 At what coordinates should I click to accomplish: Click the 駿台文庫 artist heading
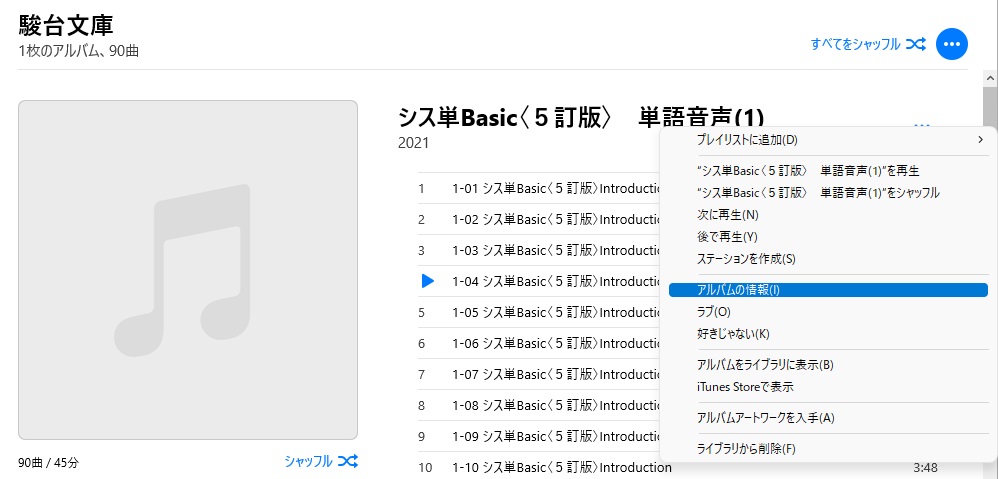[x=66, y=25]
